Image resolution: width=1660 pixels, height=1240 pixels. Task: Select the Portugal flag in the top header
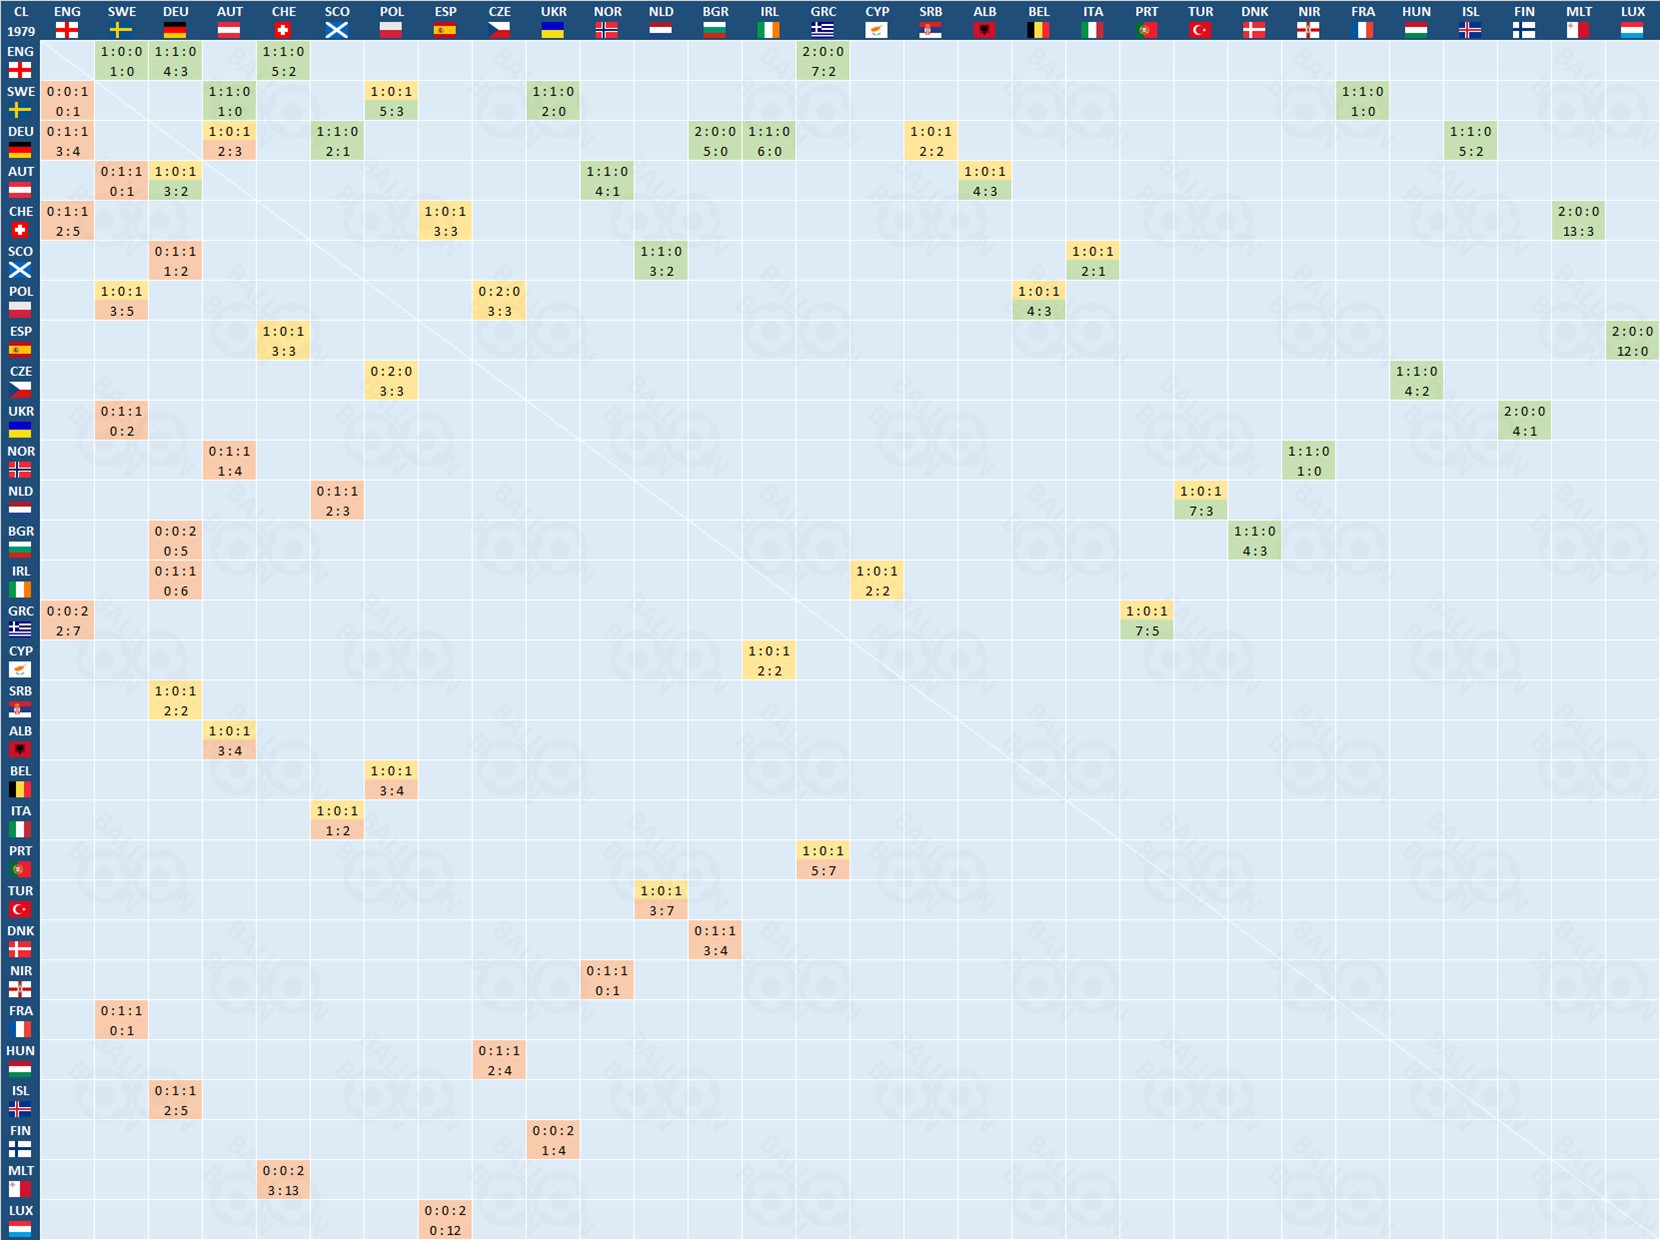(1147, 30)
